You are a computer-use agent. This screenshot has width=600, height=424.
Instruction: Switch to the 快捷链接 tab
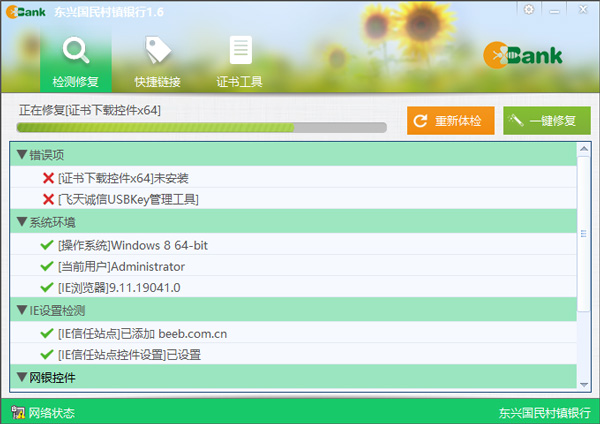[157, 61]
